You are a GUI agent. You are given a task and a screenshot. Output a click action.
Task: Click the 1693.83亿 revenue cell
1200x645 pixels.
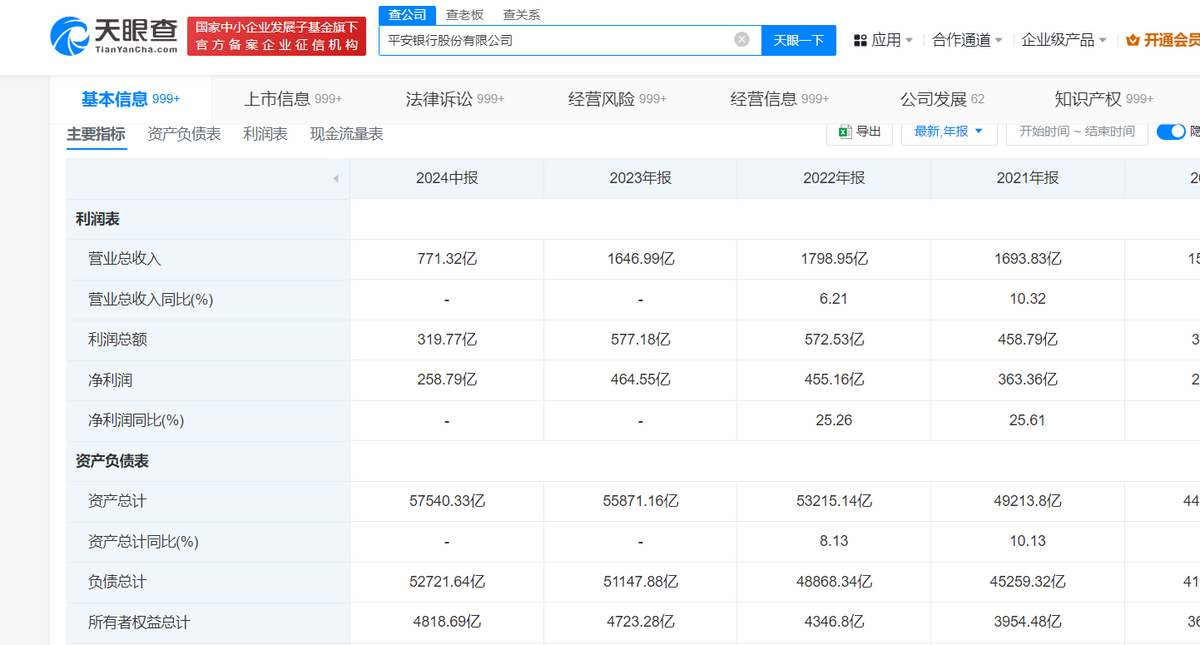tap(1027, 259)
